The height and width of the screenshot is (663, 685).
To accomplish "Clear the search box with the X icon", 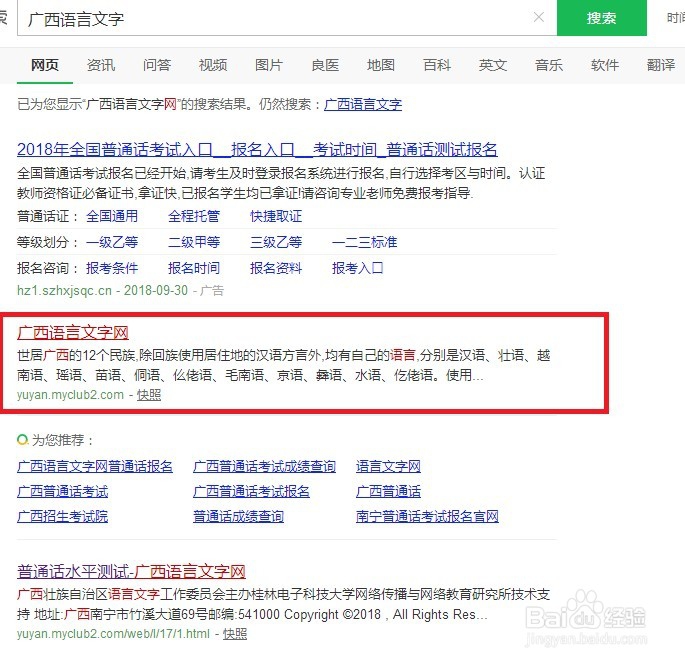I will click(x=539, y=17).
